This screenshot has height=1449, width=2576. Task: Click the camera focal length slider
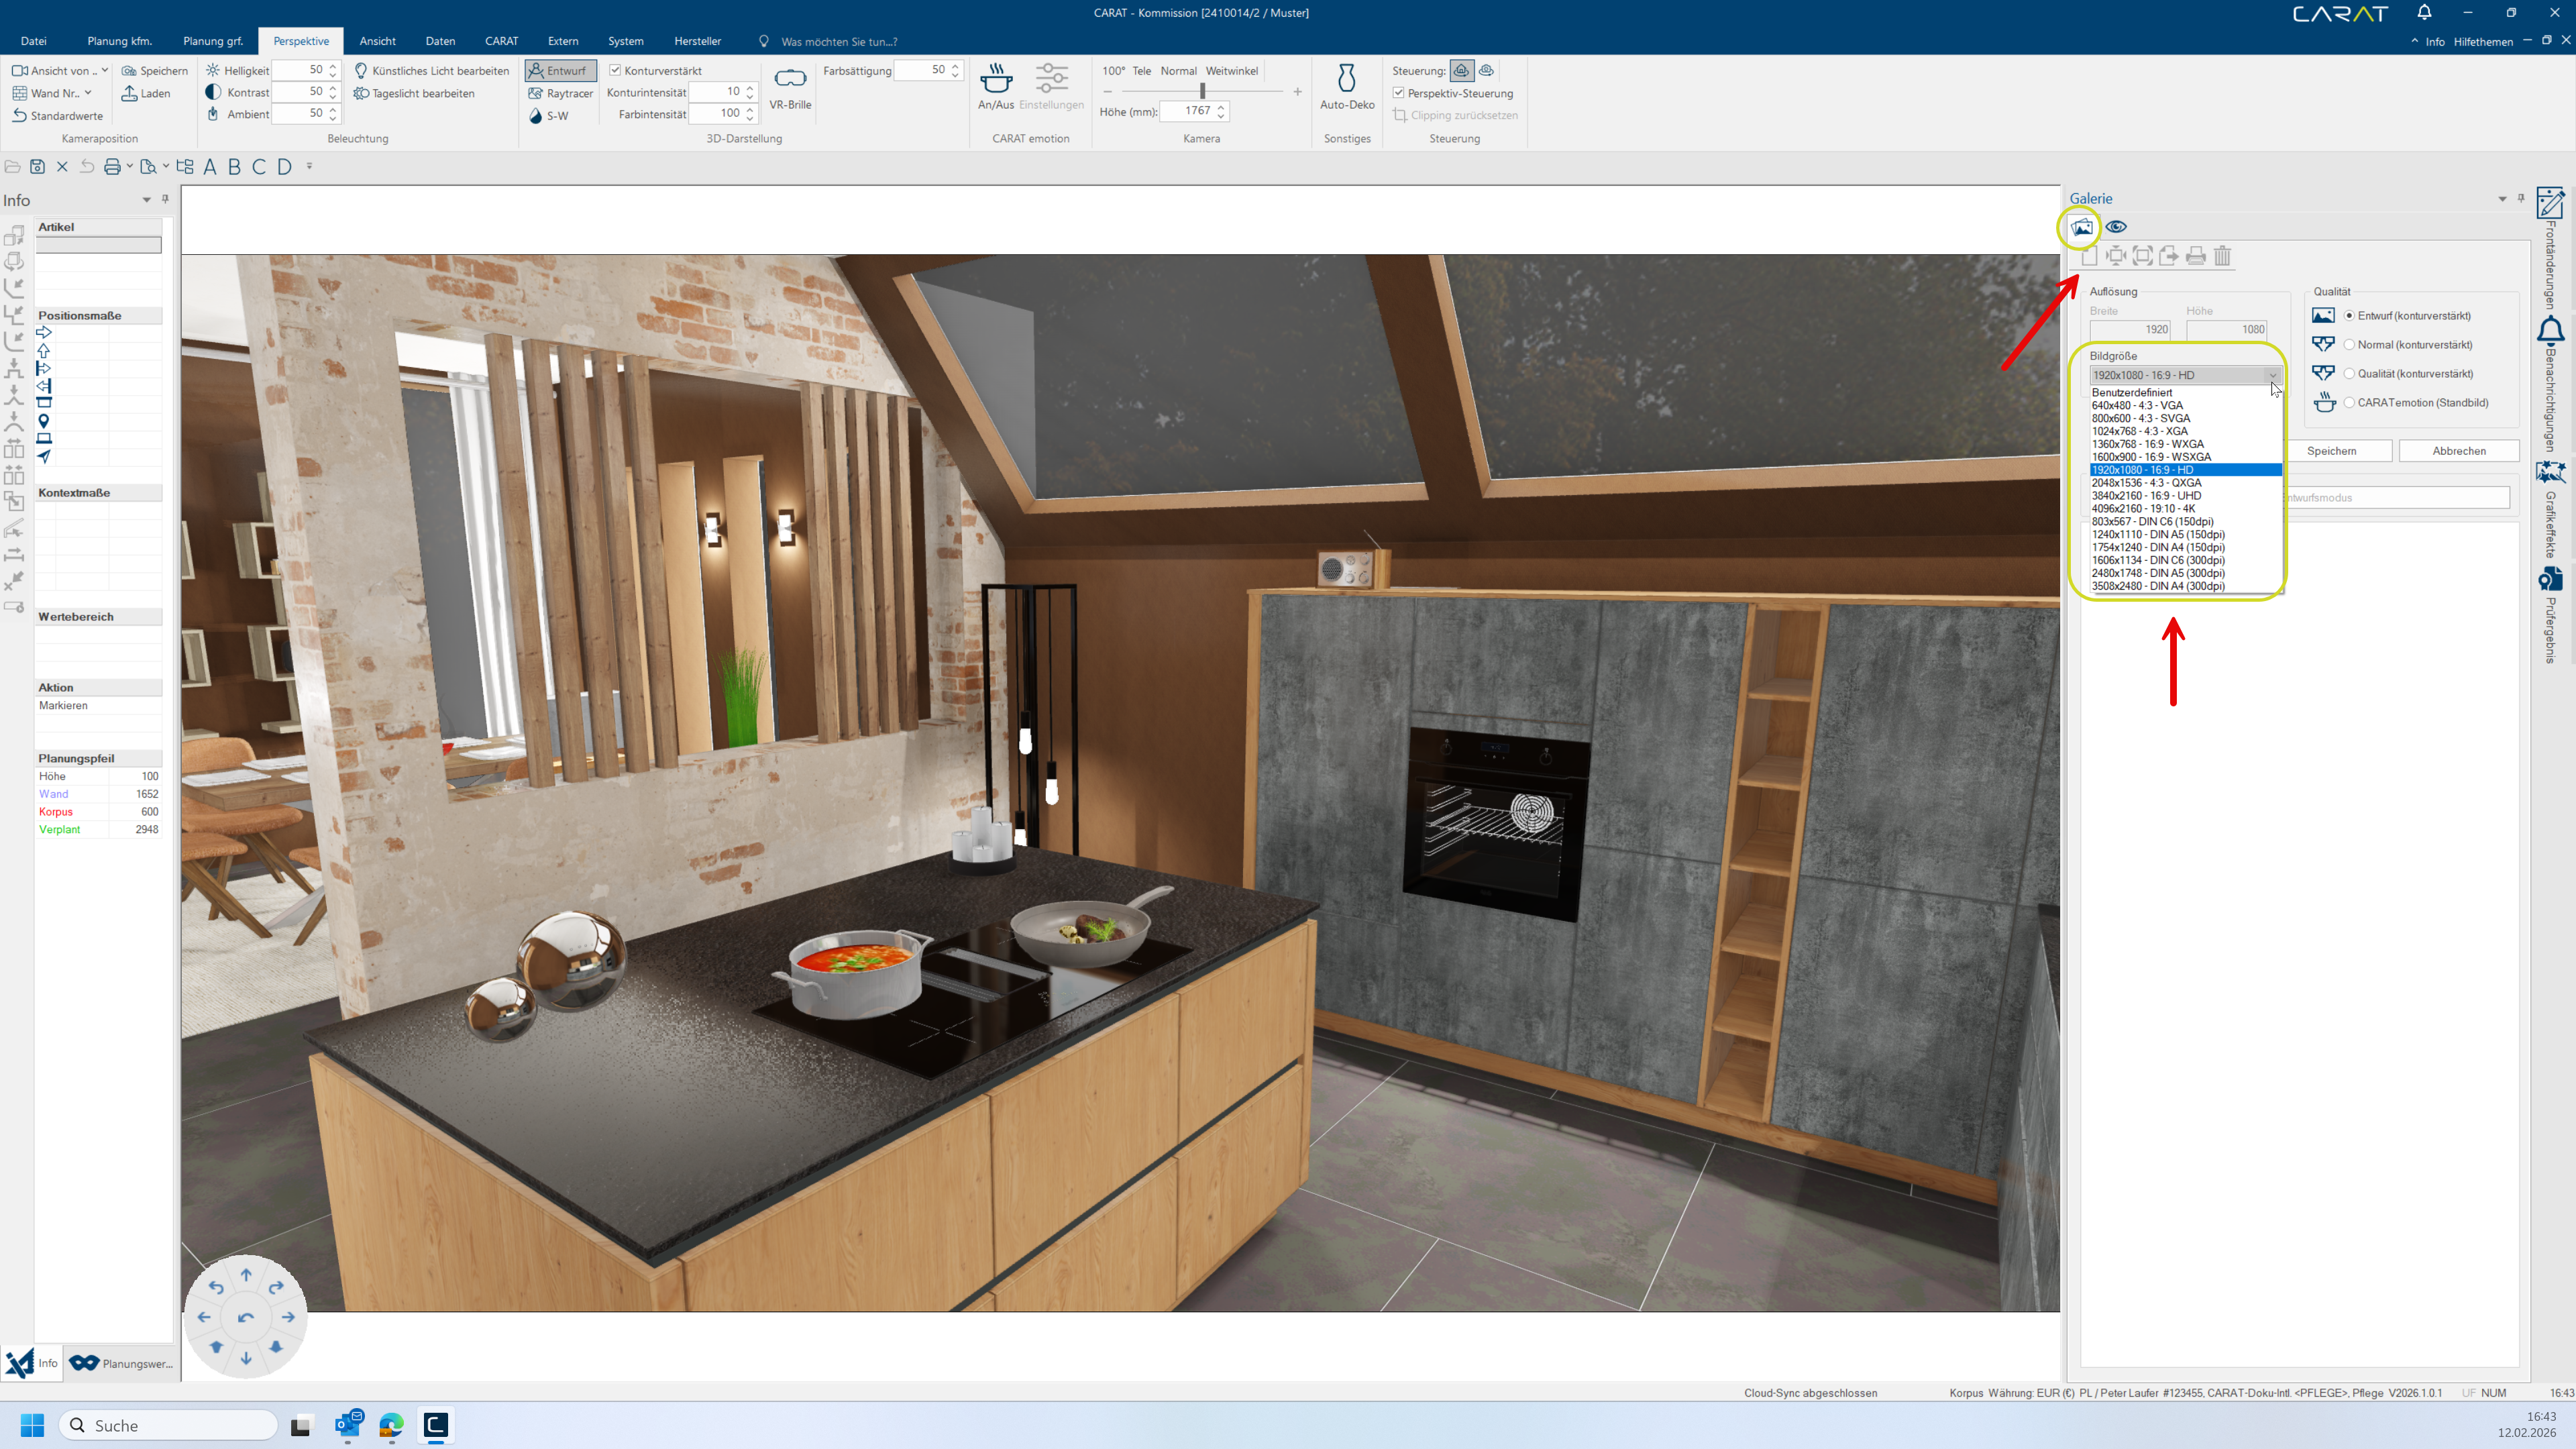coord(1202,91)
